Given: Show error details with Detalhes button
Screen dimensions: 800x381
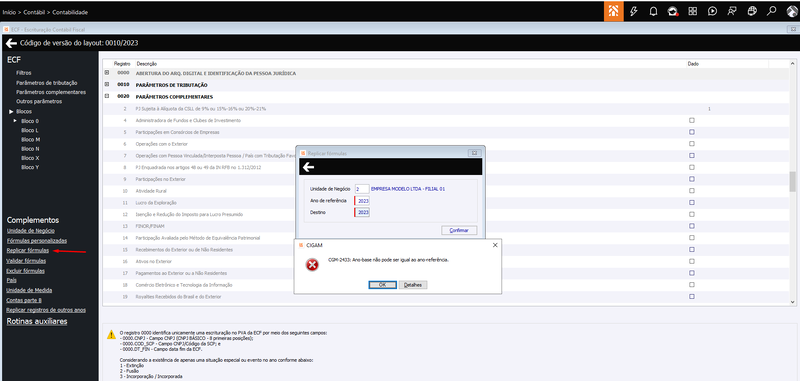Looking at the screenshot, I should tap(413, 285).
